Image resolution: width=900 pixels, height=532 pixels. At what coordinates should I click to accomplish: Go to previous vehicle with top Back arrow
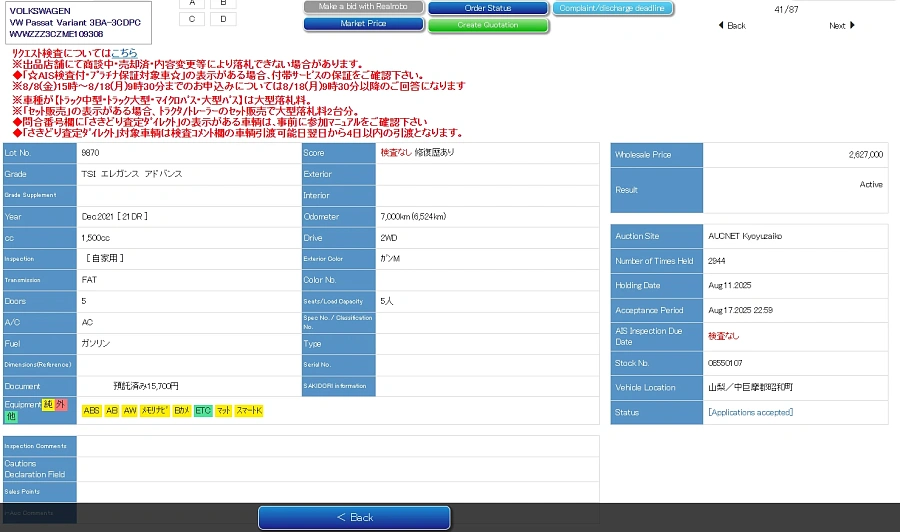[x=732, y=25]
